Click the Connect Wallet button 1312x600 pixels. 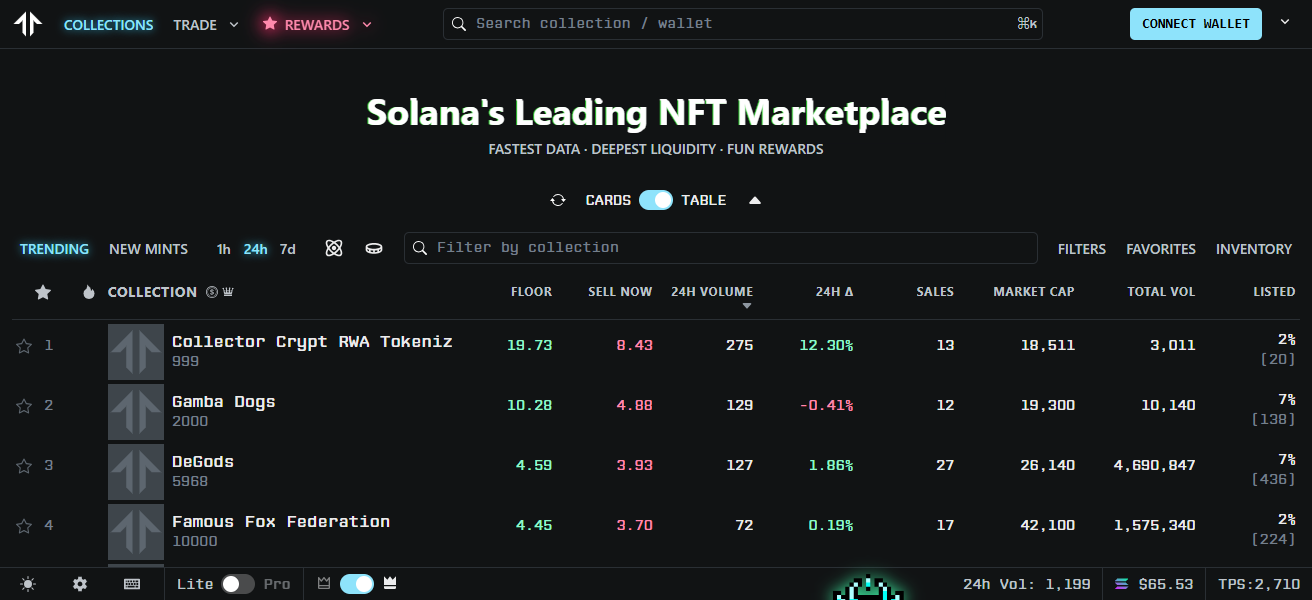(1196, 24)
